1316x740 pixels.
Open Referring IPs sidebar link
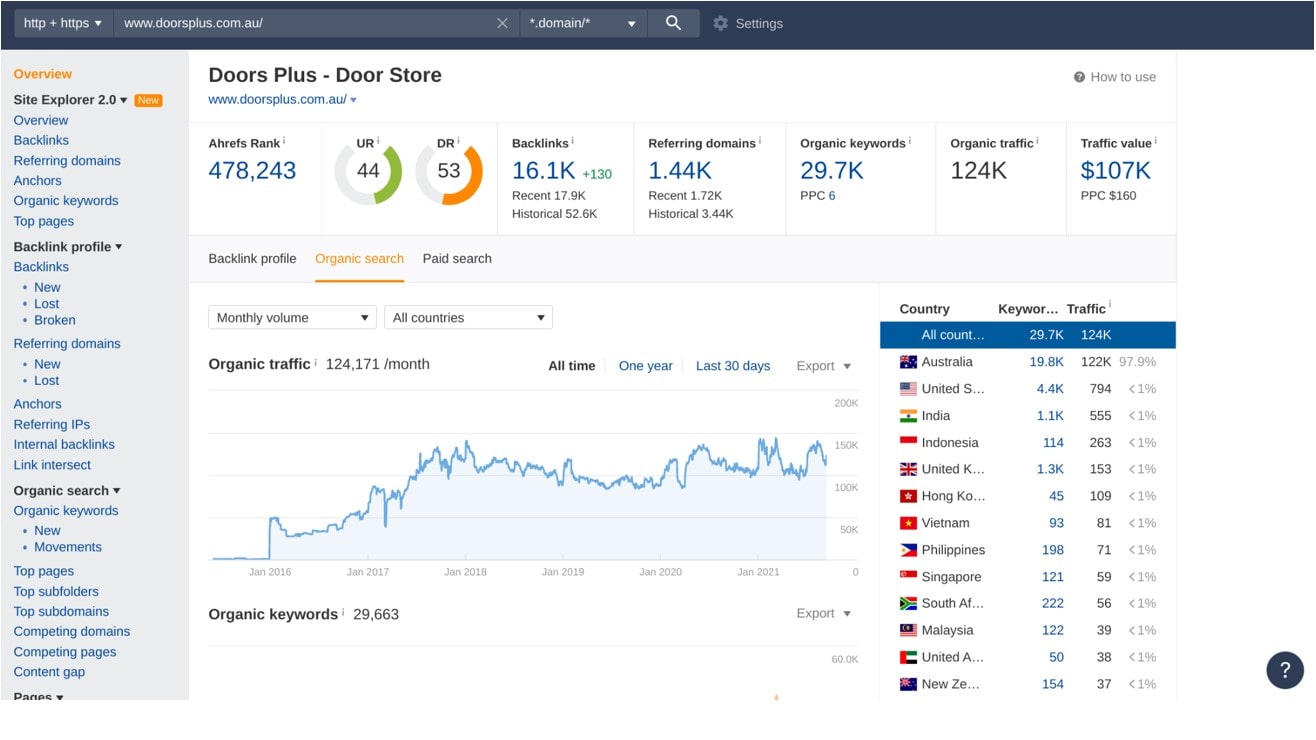[52, 424]
